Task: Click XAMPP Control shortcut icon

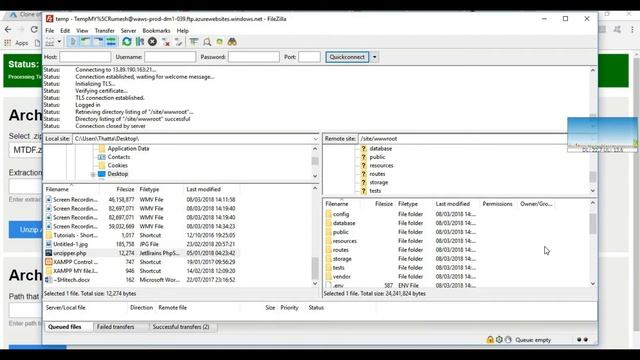Action: coord(49,262)
